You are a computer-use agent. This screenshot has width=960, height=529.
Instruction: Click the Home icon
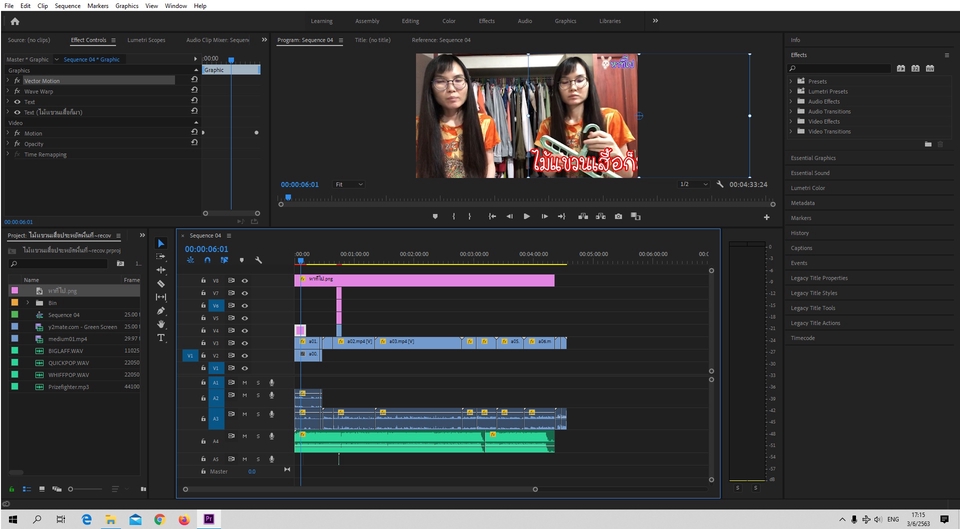pos(15,21)
